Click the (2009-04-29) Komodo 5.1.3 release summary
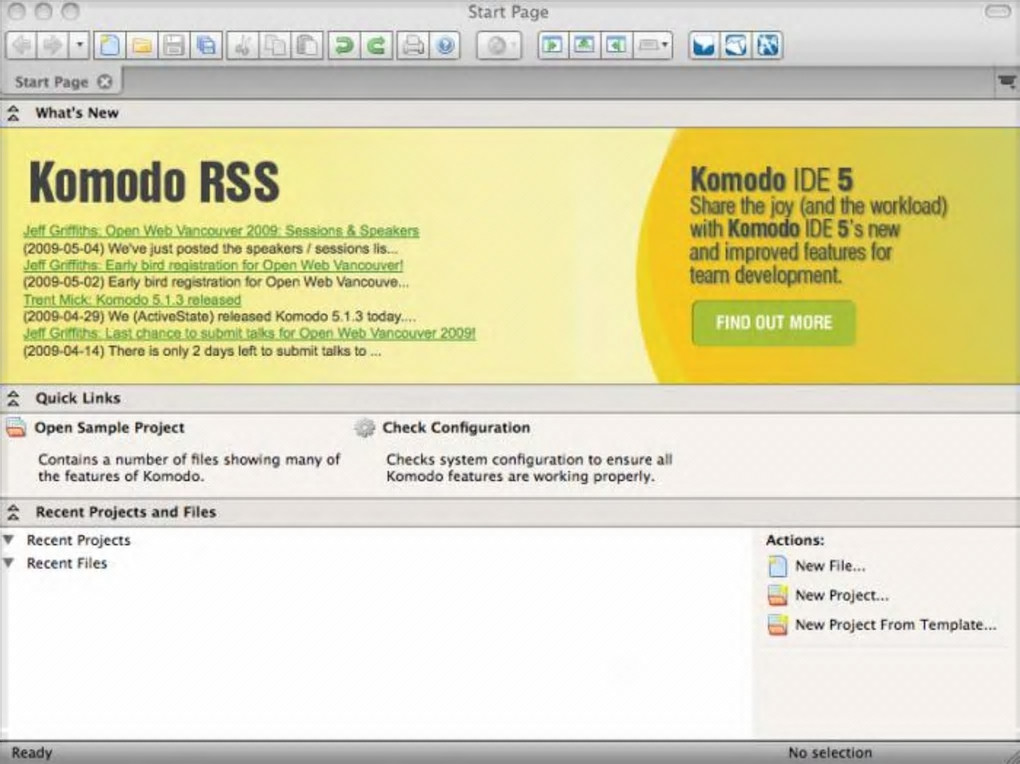 (x=219, y=317)
